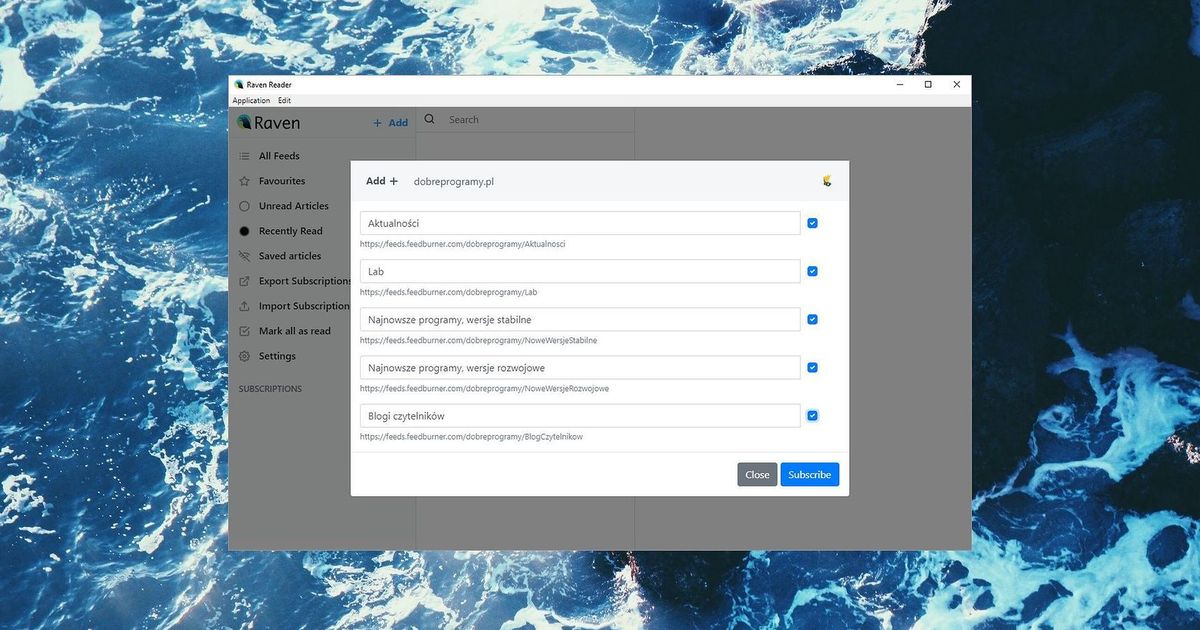Uncheck the Blogi czytelników feed checkbox
Image resolution: width=1200 pixels, height=630 pixels.
[812, 415]
